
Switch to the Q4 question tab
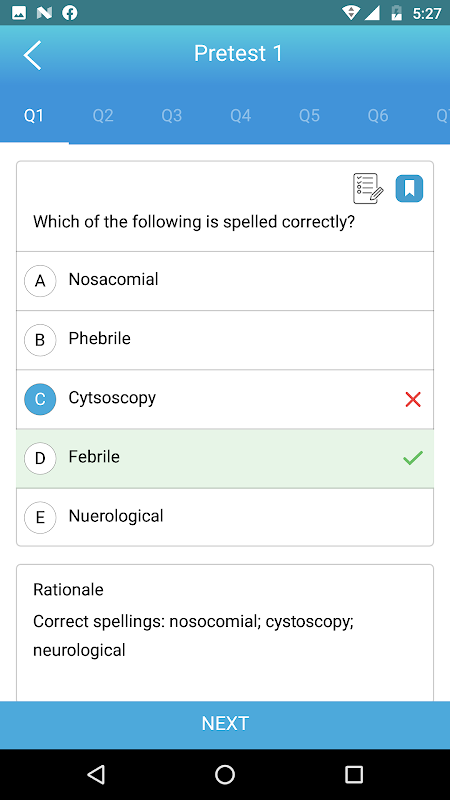(240, 116)
